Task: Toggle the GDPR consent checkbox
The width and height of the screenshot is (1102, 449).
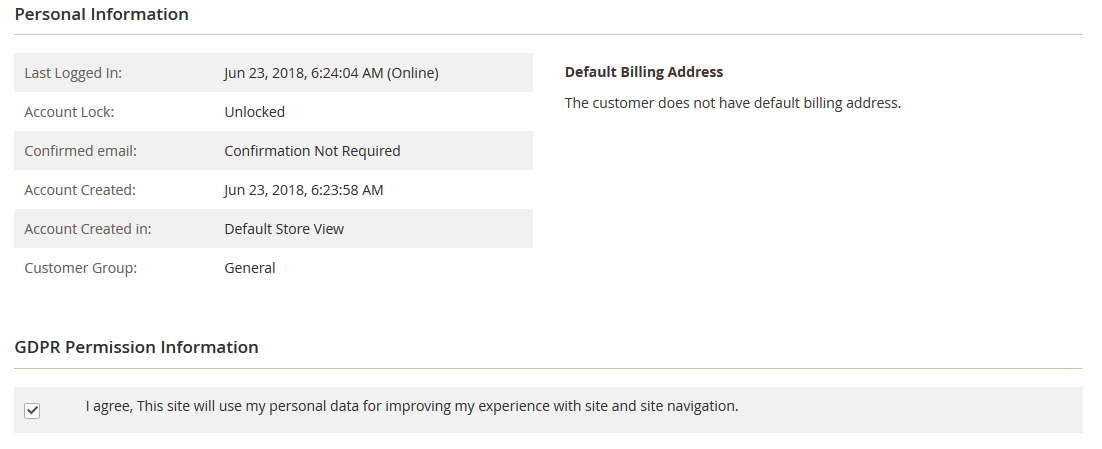Action: coord(32,411)
